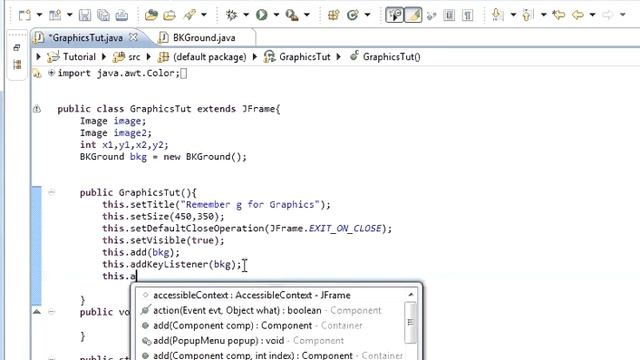Close the GraphicsTut.java tab
Screen dimensions: 640x360
pos(133,37)
